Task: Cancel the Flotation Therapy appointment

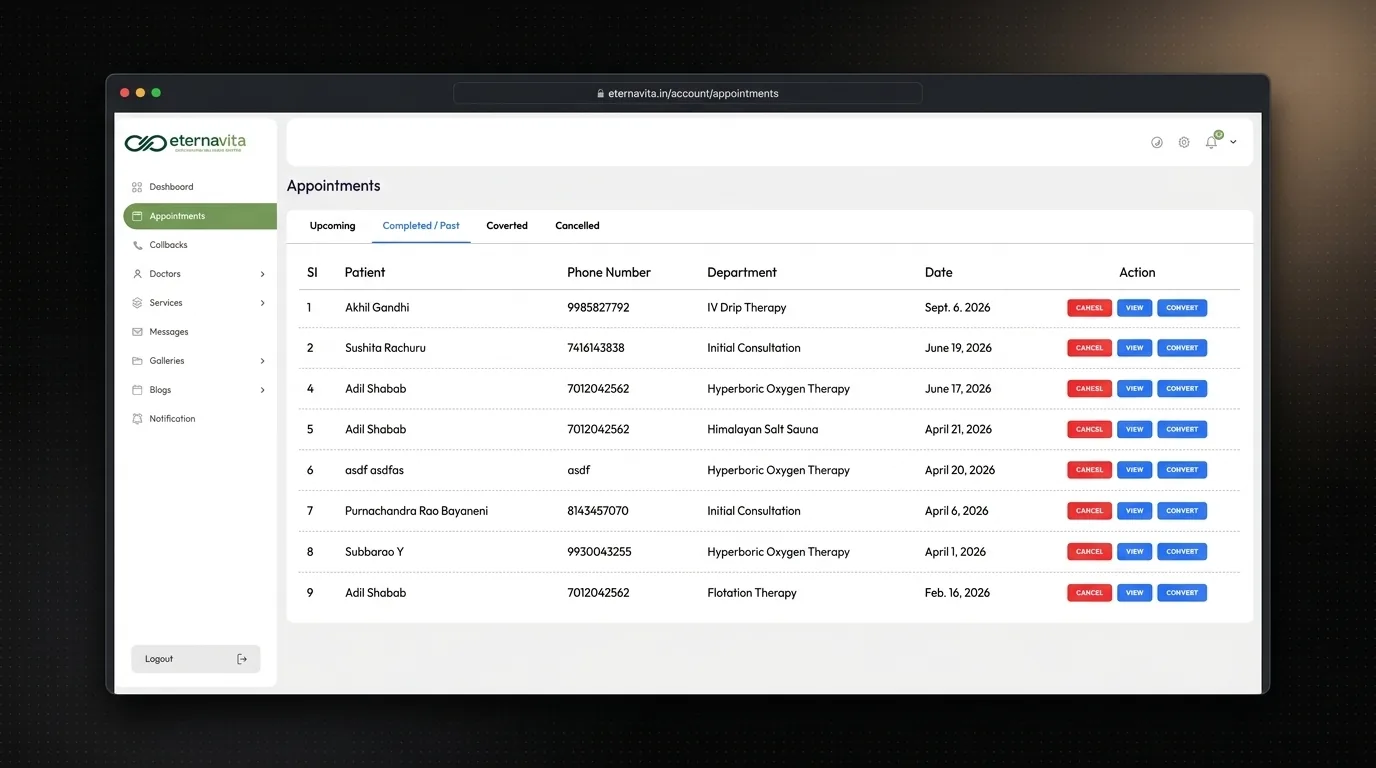Action: click(1089, 593)
